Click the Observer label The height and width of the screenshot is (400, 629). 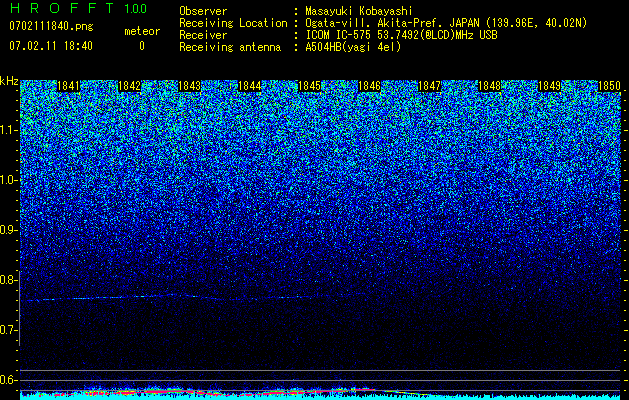coord(203,11)
